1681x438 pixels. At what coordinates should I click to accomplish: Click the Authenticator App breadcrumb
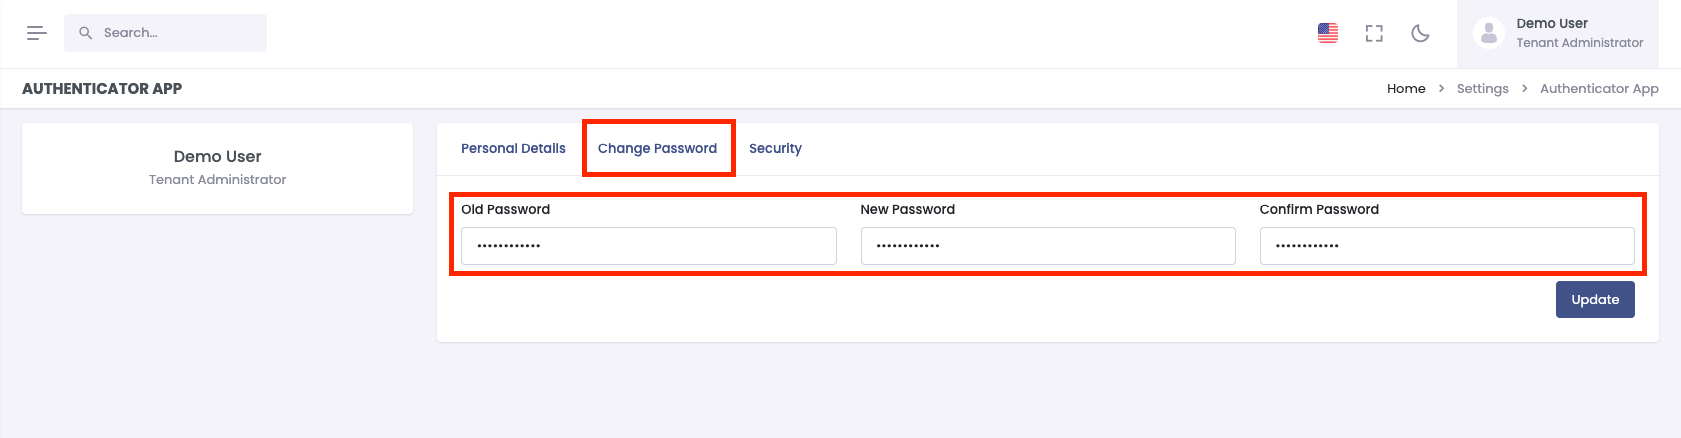(1598, 89)
